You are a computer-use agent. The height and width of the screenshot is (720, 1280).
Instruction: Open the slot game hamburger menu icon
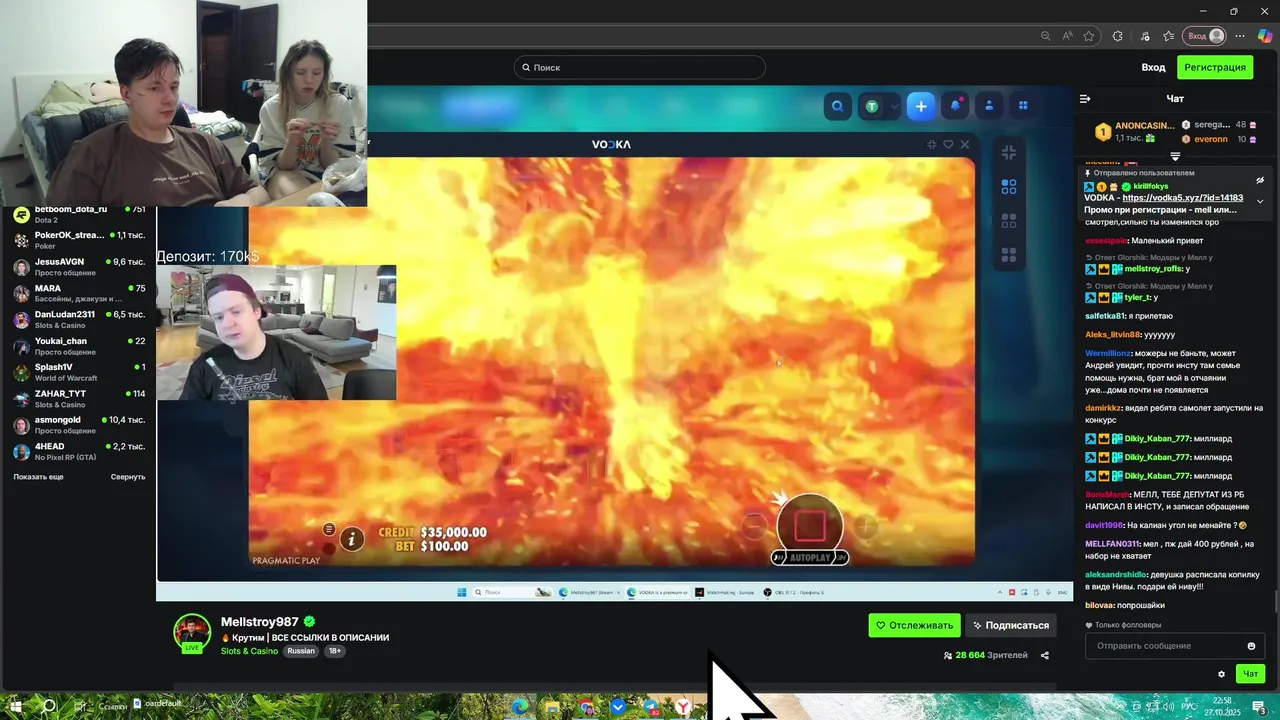coord(328,529)
